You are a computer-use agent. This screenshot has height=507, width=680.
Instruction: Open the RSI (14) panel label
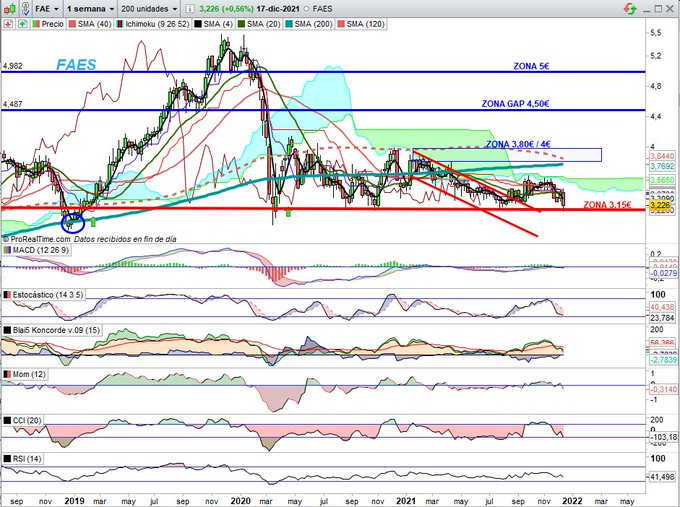tap(27, 458)
